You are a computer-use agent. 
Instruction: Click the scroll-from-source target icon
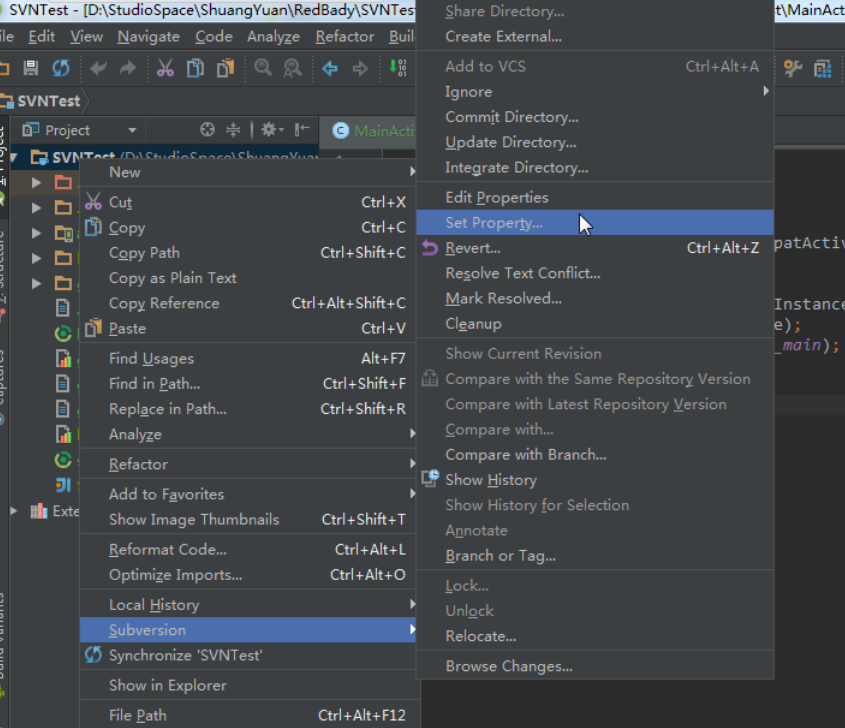pos(207,129)
